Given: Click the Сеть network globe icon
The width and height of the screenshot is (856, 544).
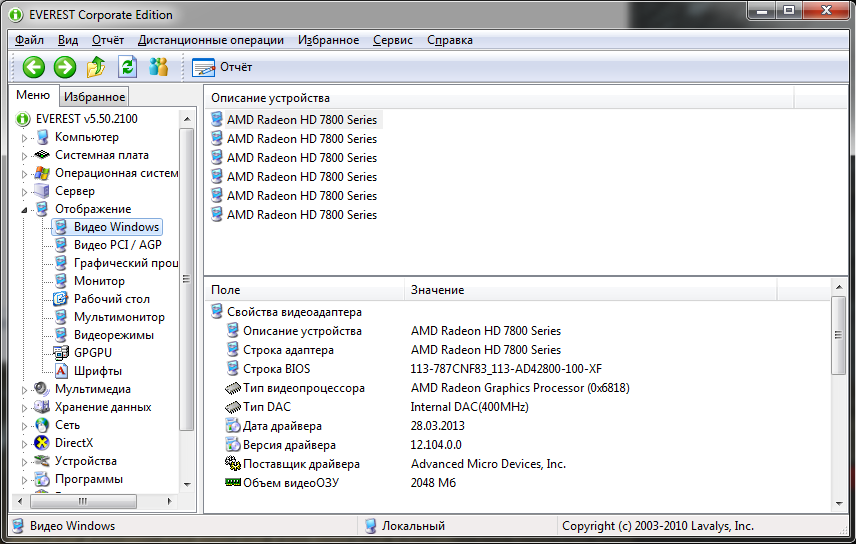Looking at the screenshot, I should coord(42,425).
